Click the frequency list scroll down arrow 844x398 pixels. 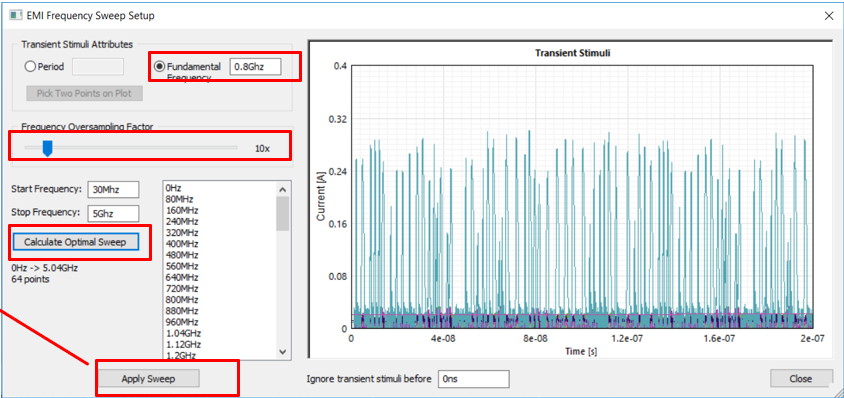283,351
